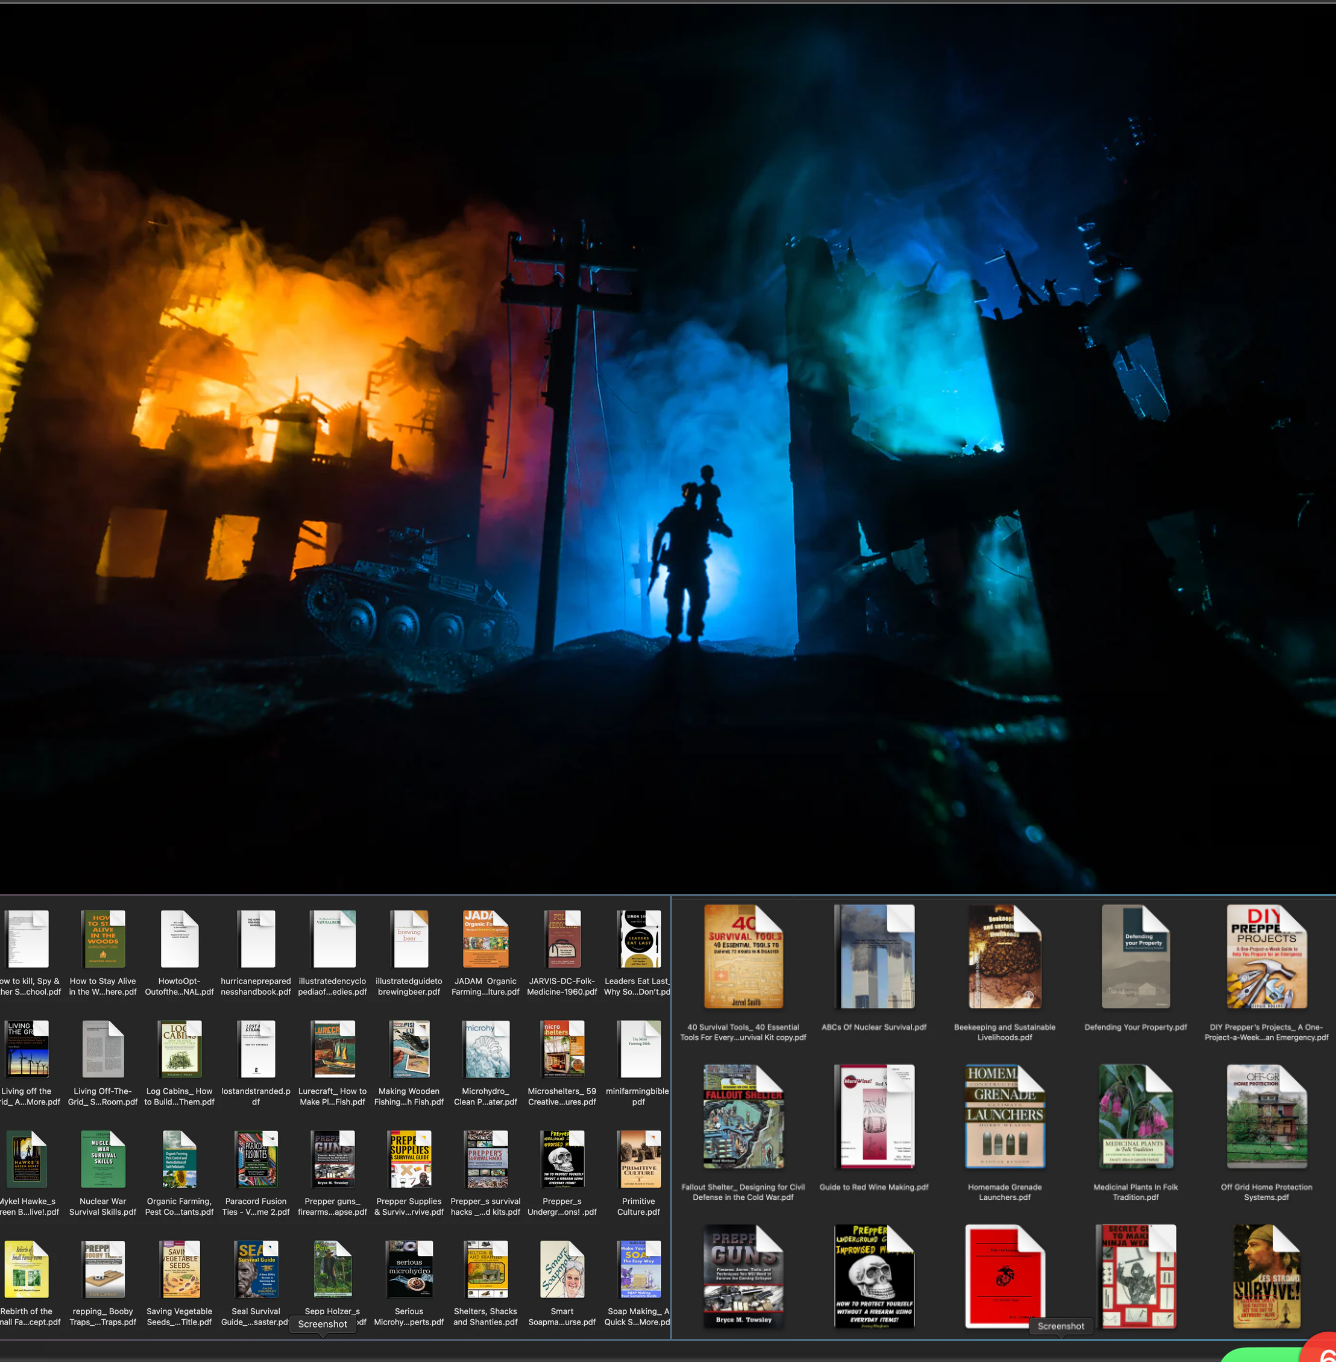Open the Nuclear War Survival Skills PDF
This screenshot has height=1362, width=1336.
[103, 1159]
